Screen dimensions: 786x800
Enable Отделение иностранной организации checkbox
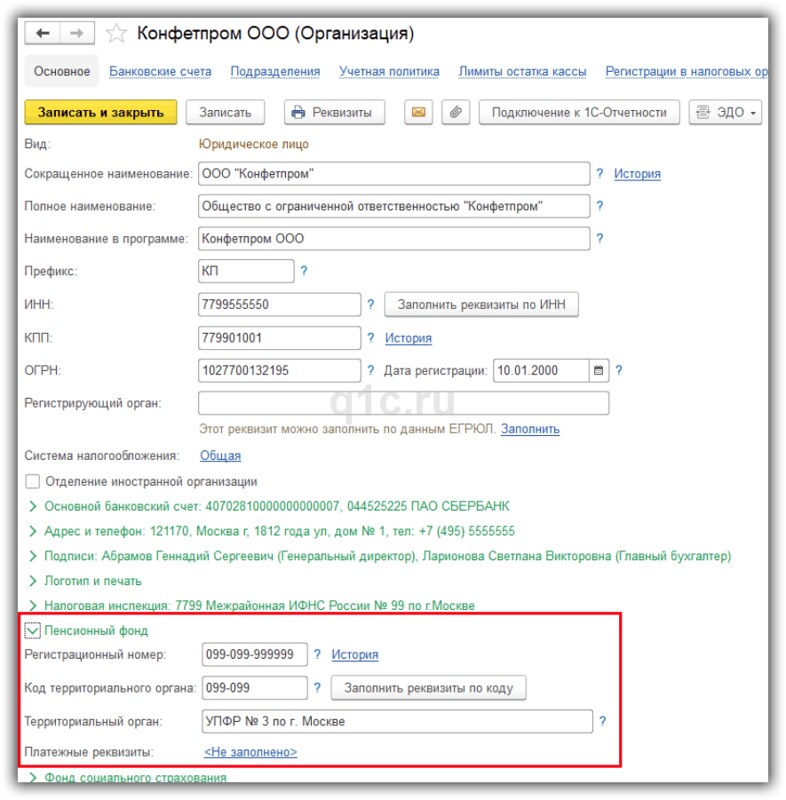[33, 481]
